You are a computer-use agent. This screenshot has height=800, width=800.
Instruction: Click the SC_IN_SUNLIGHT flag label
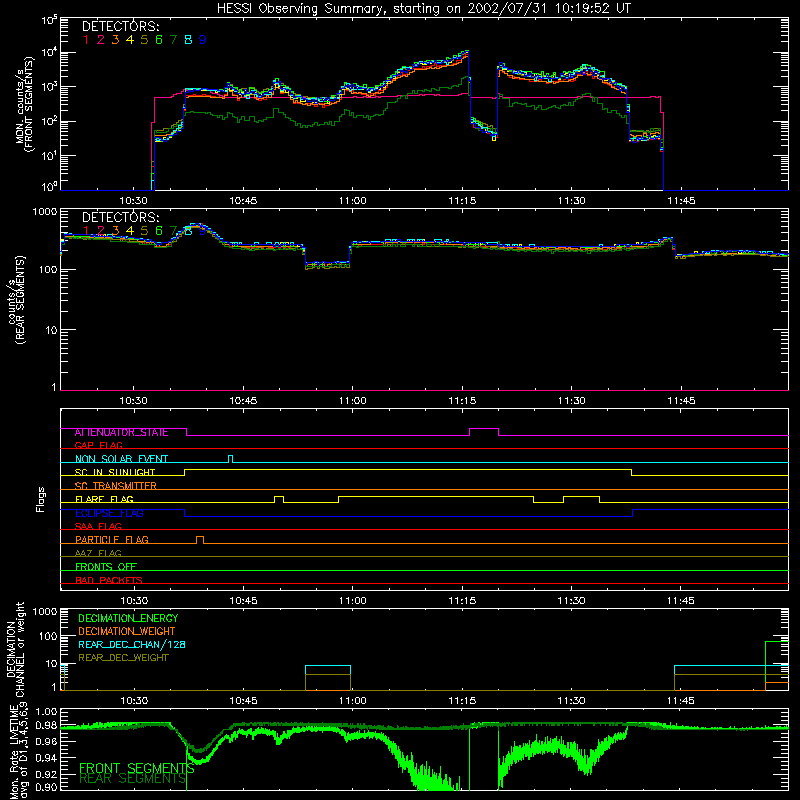coord(115,472)
